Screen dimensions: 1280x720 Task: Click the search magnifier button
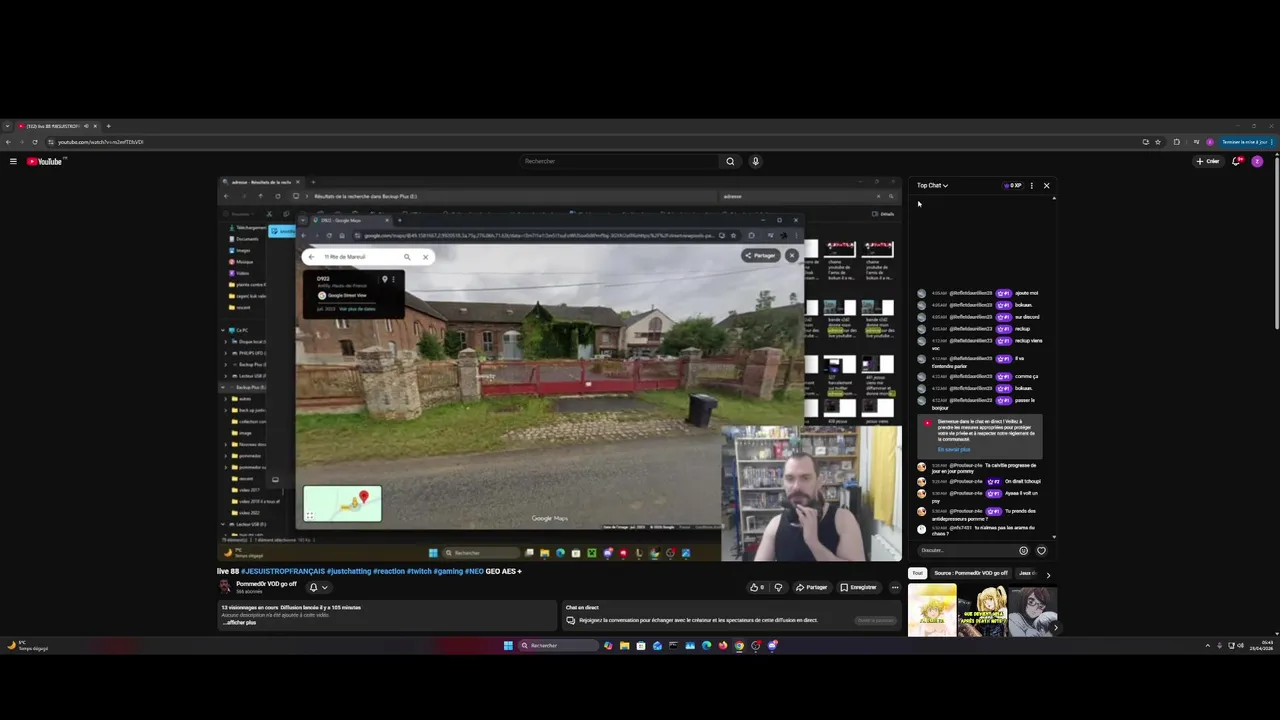point(730,161)
